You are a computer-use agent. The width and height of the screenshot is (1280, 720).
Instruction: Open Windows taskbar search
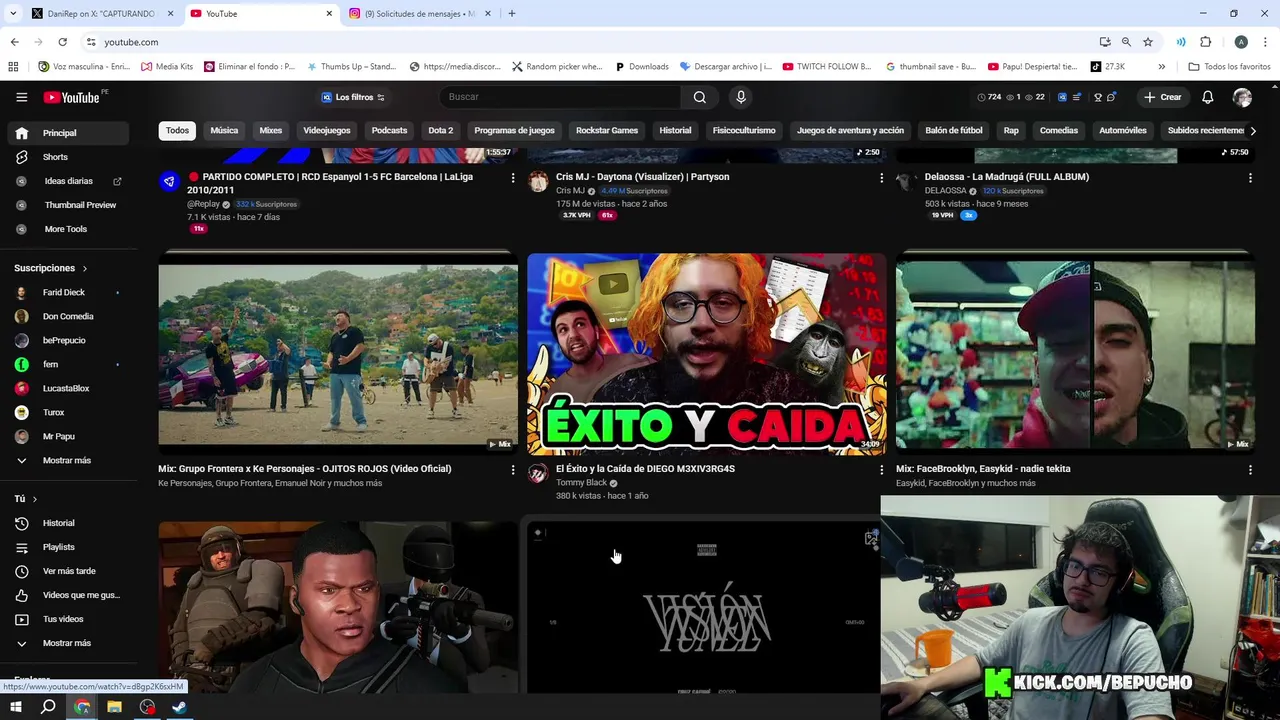click(48, 707)
